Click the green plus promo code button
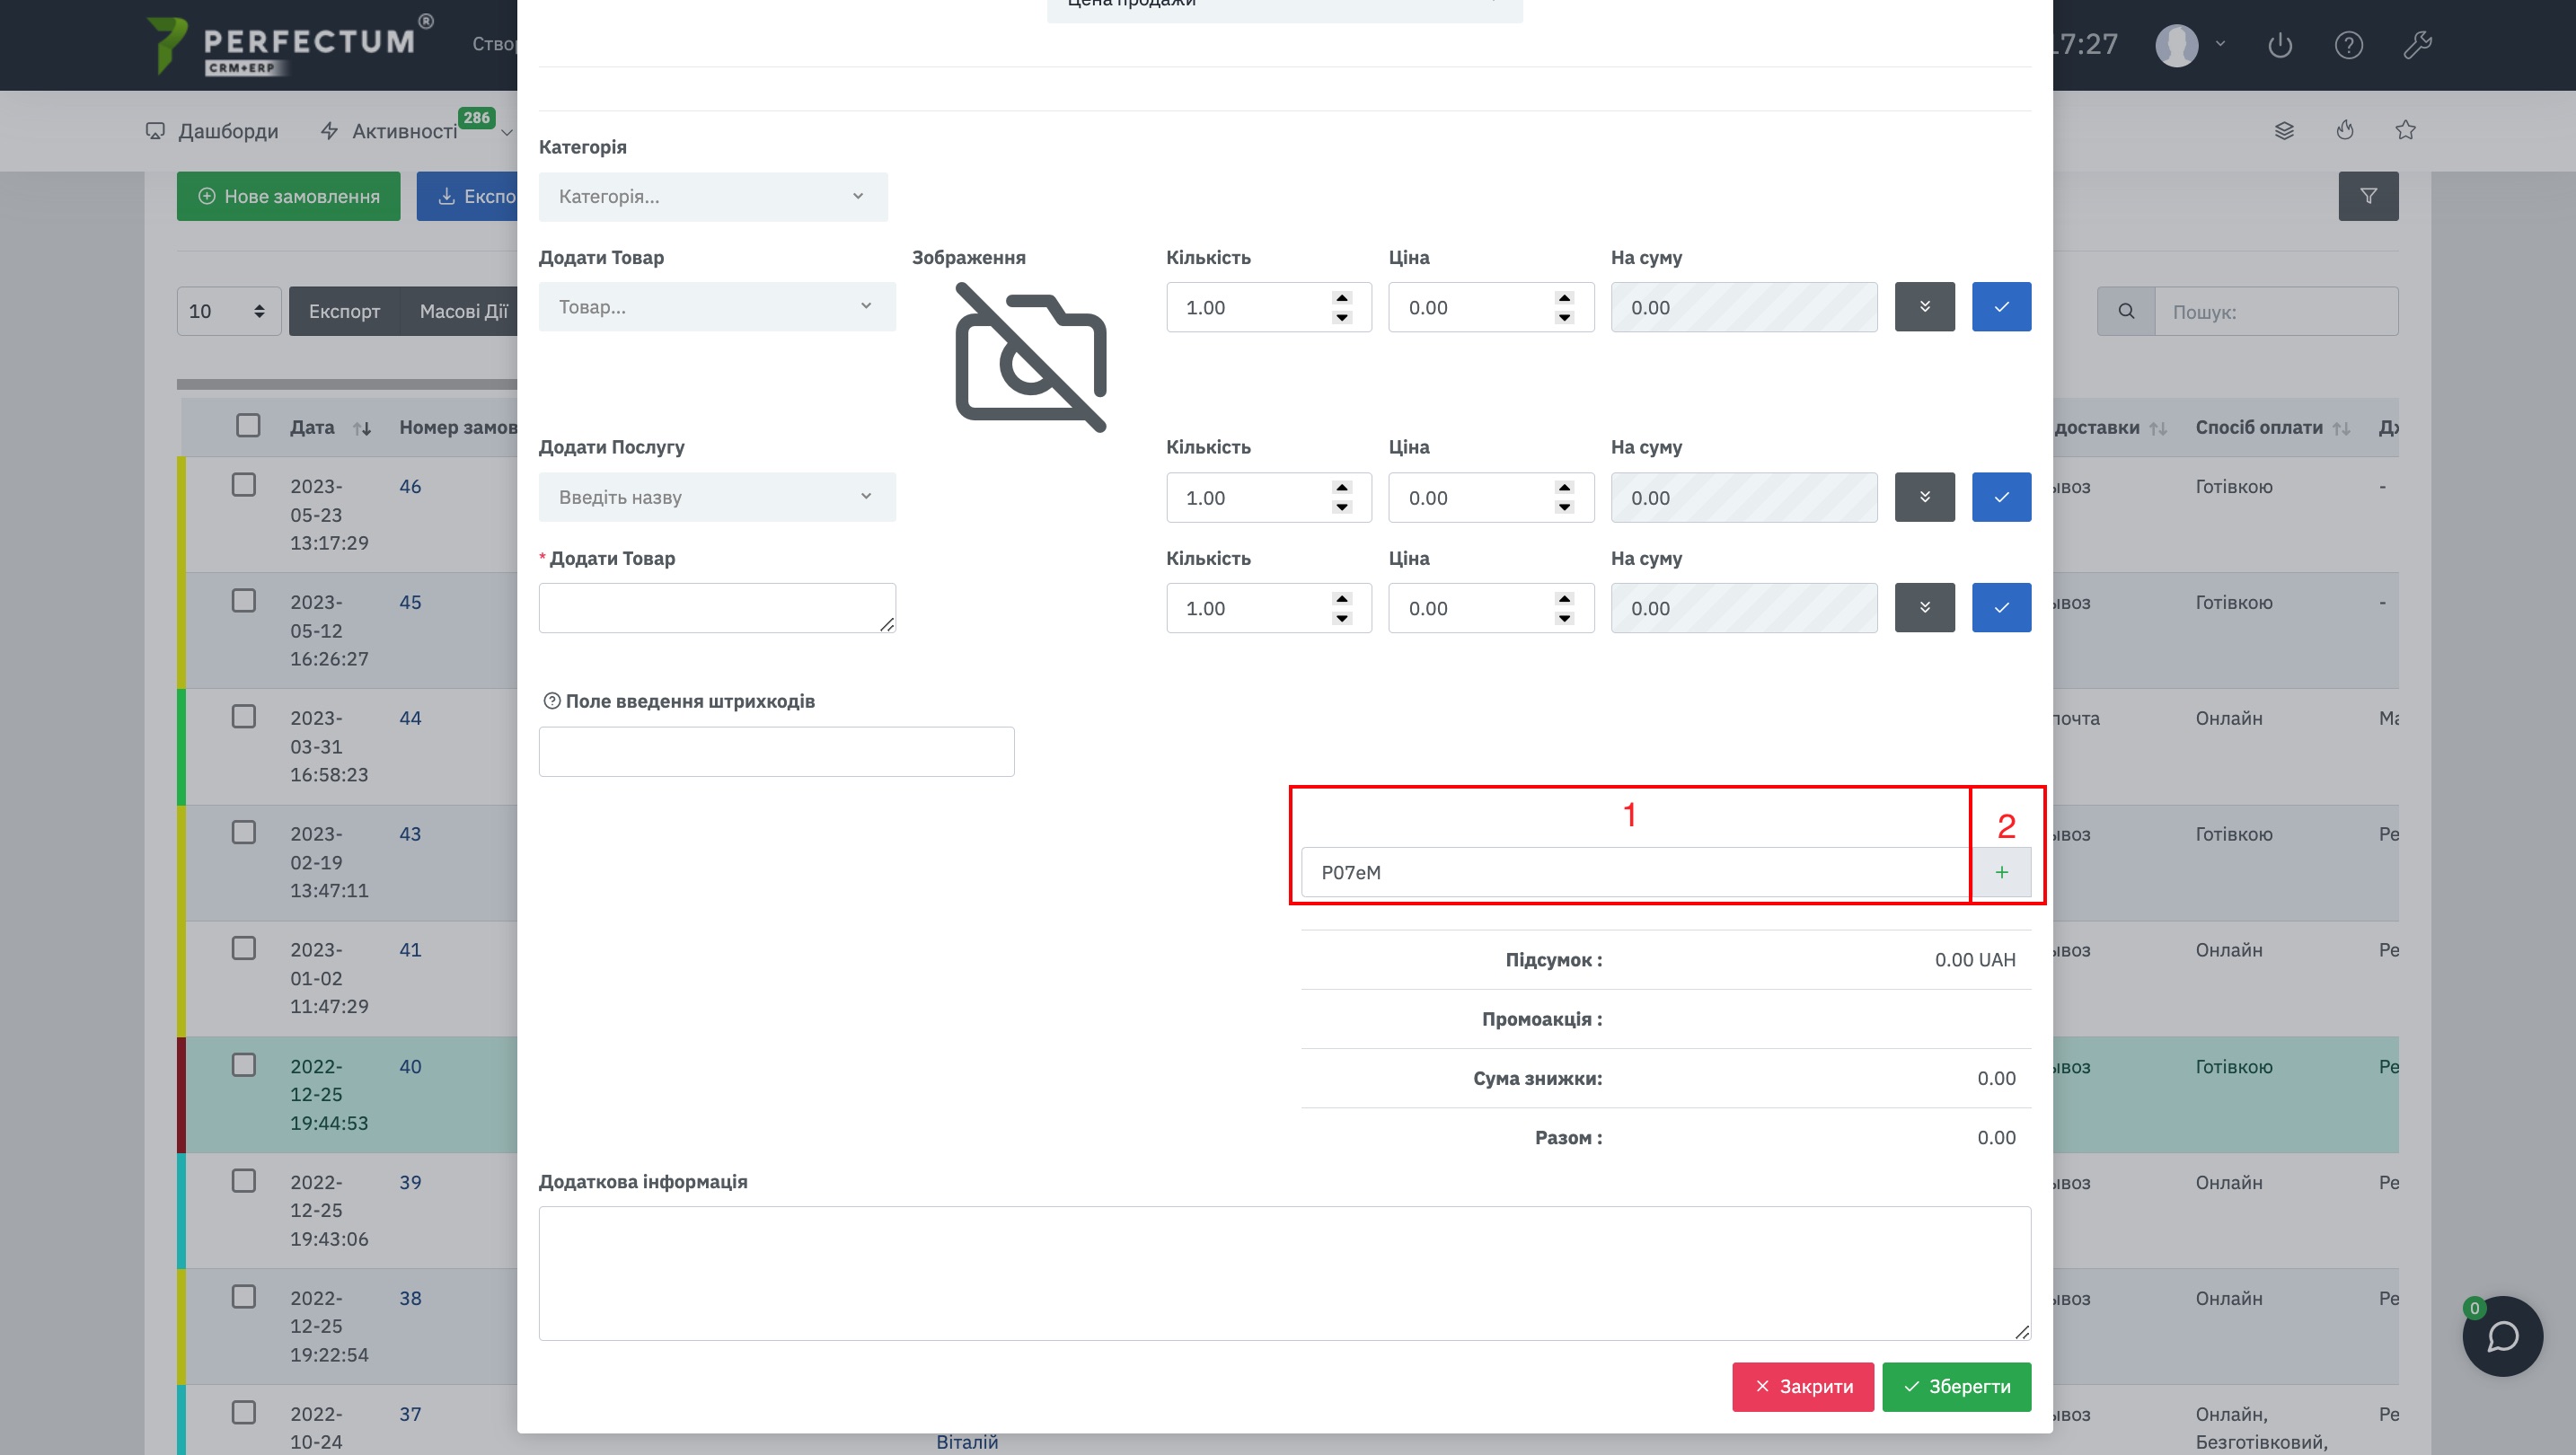 pos(2001,872)
